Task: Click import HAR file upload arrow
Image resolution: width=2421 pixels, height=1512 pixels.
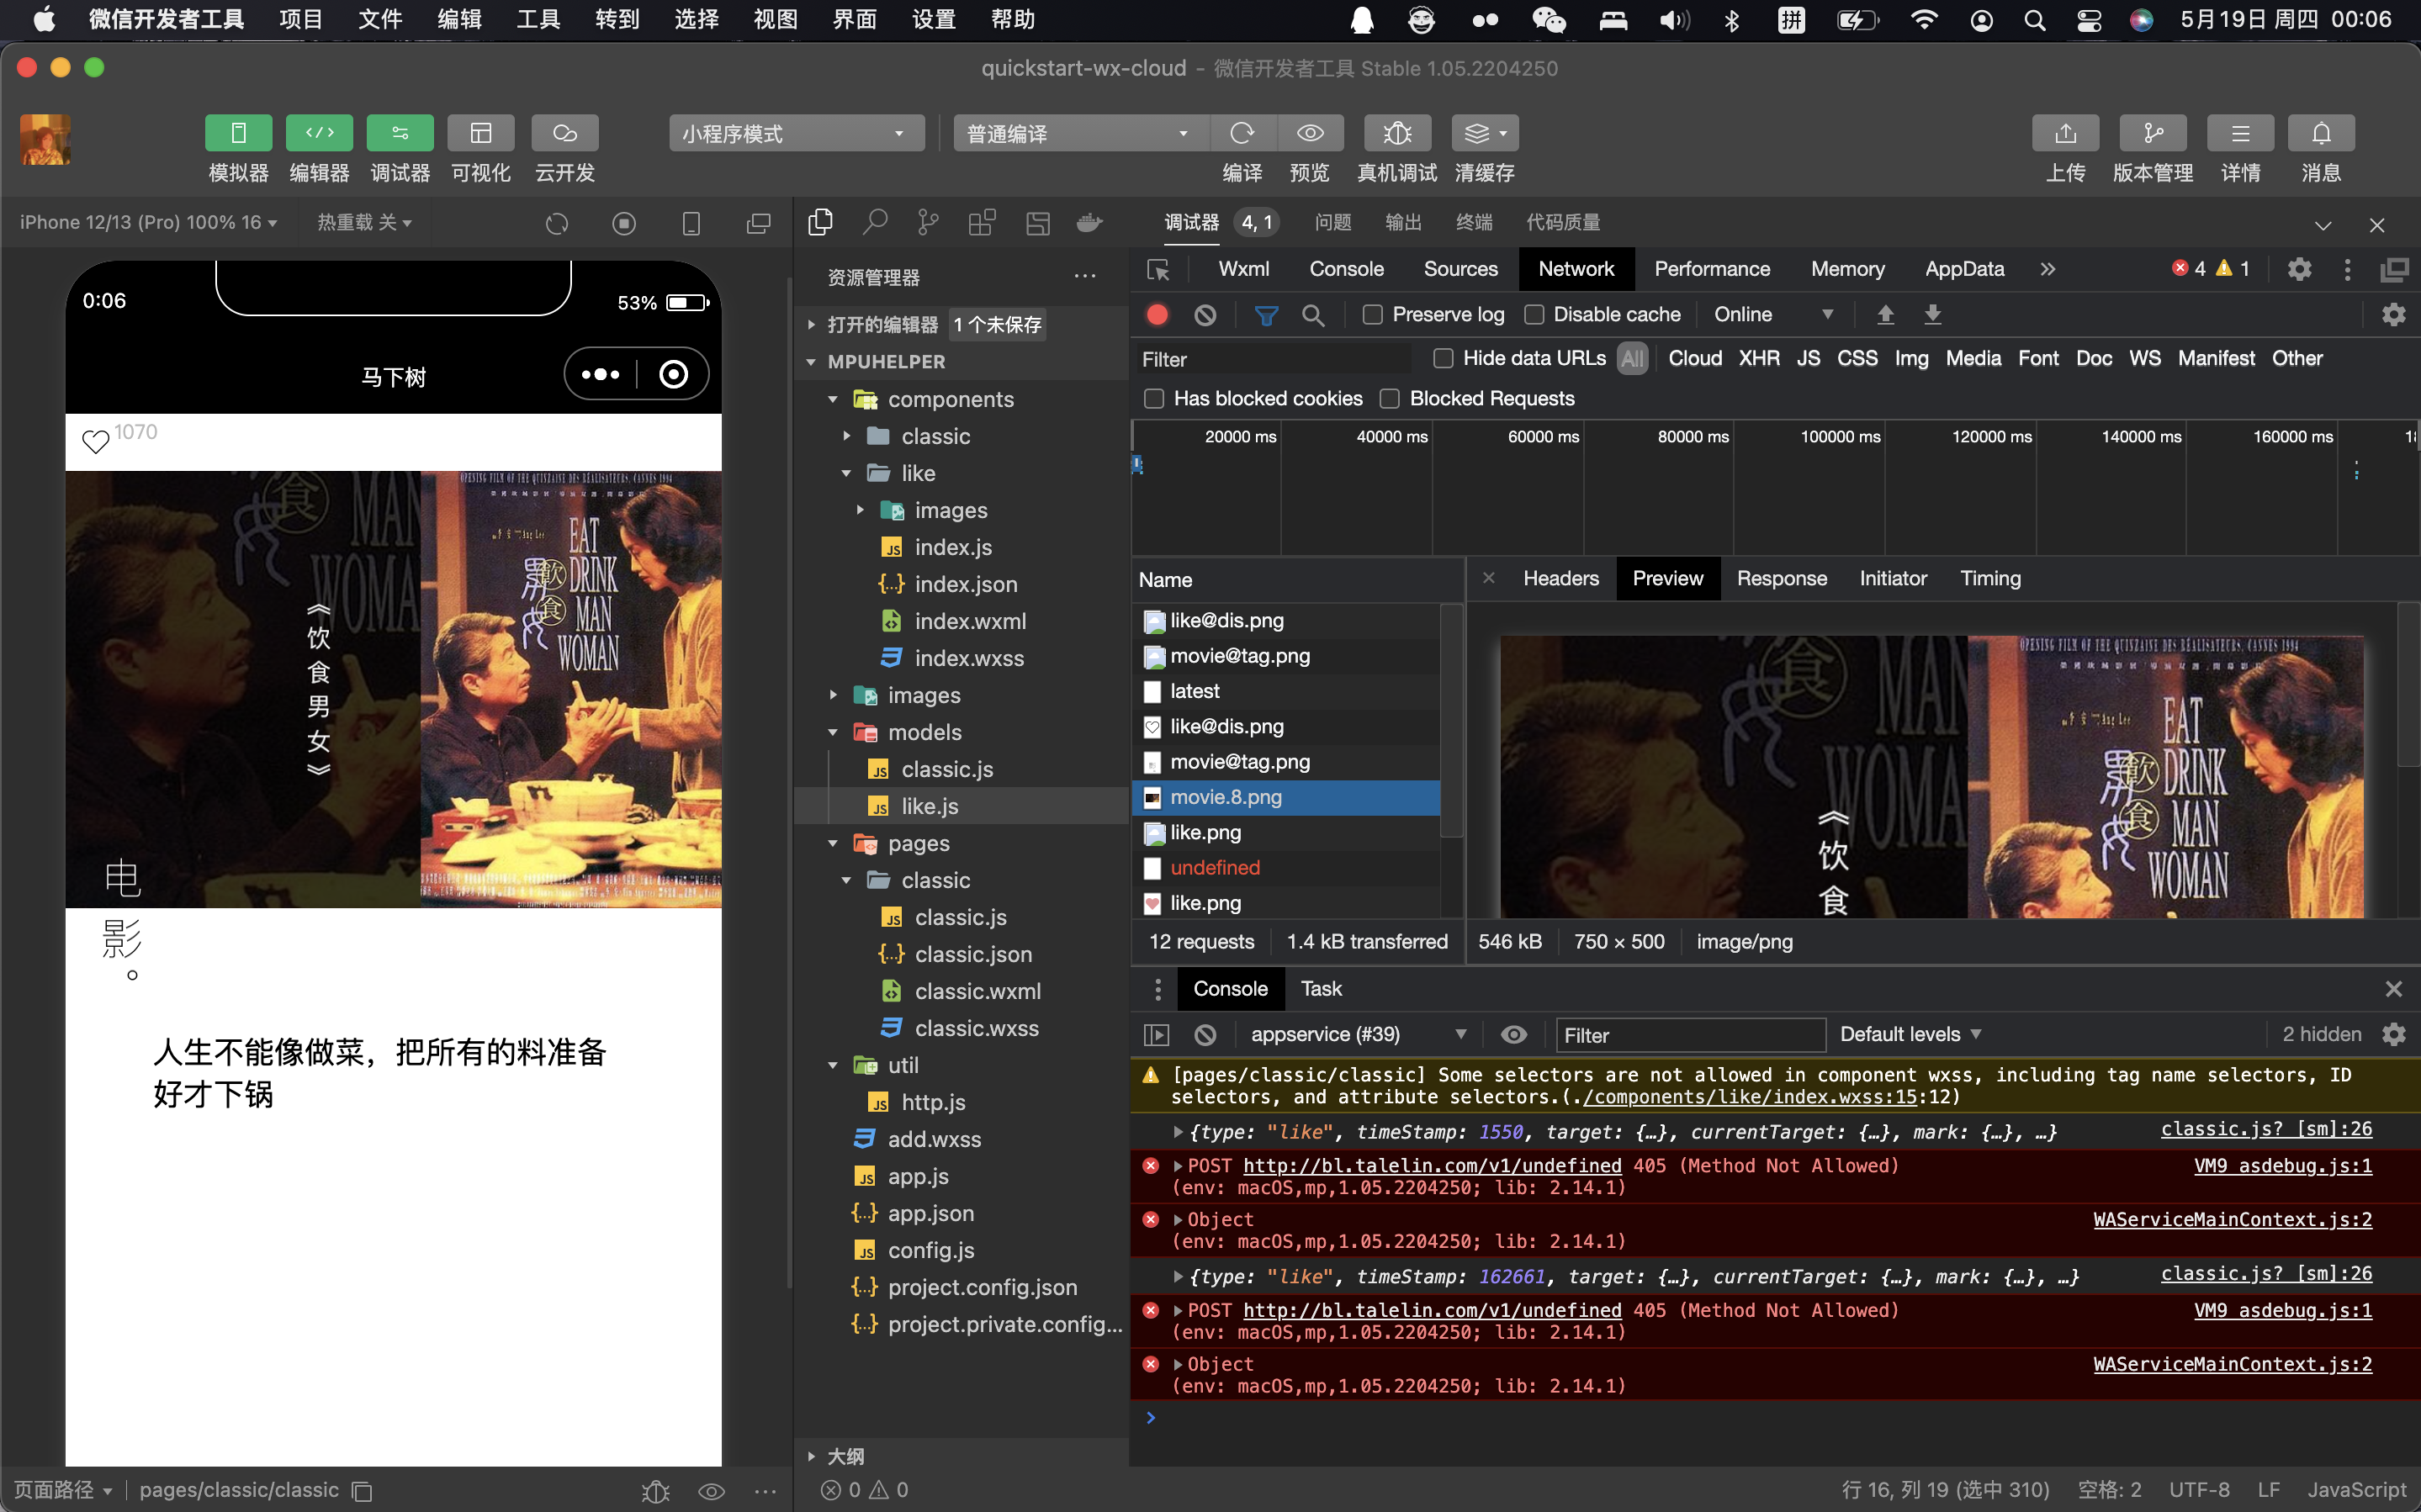Action: [x=1885, y=315]
